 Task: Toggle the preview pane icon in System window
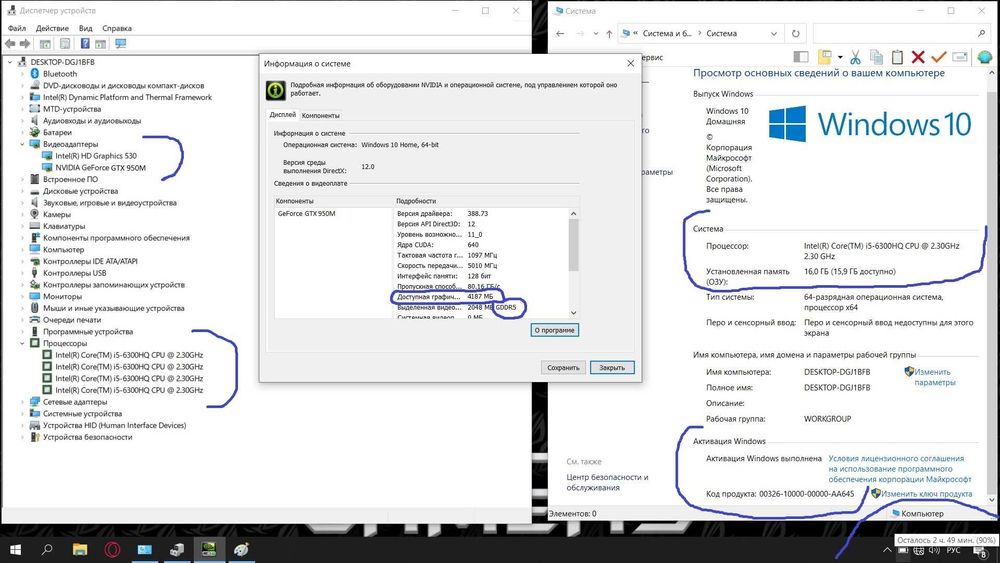click(x=801, y=57)
